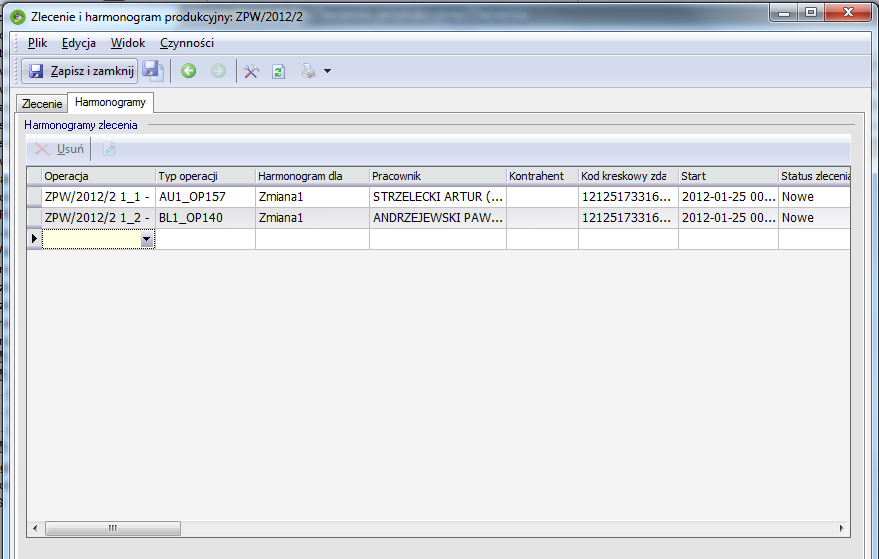Click Start date in AU1_OP157 row

coord(728,197)
